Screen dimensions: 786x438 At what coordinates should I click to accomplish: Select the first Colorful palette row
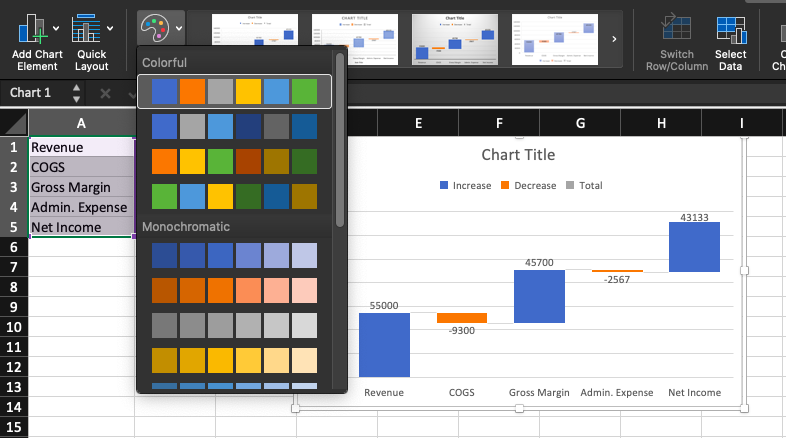(234, 92)
